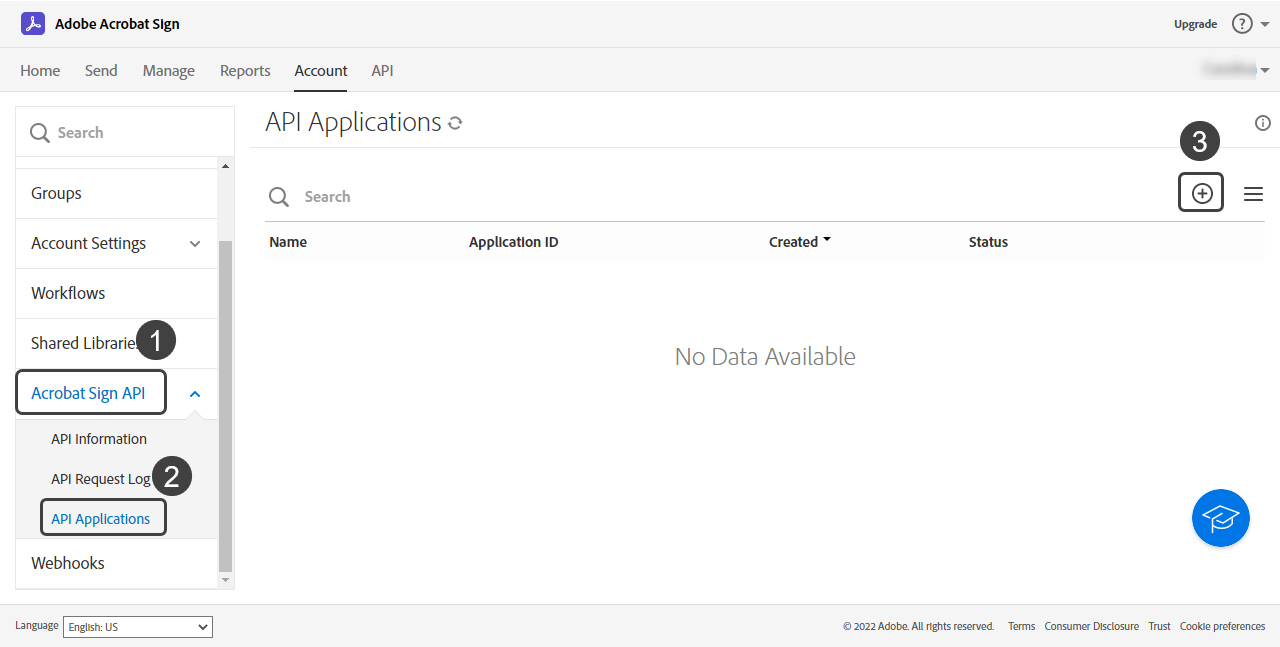This screenshot has height=647, width=1280.
Task: Open the Reports tab
Action: pos(245,70)
